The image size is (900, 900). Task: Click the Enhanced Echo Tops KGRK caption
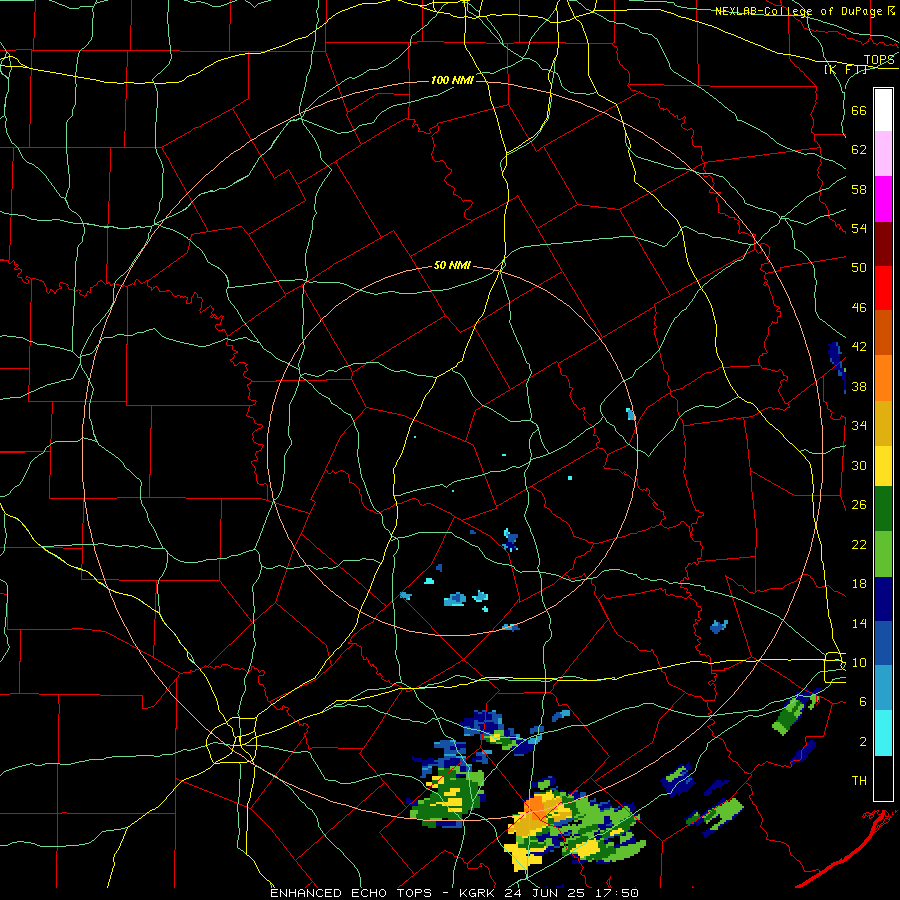pyautogui.click(x=454, y=893)
